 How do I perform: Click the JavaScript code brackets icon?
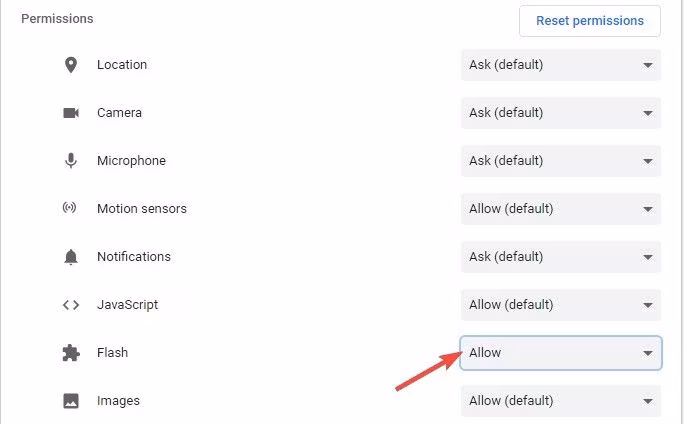(70, 305)
